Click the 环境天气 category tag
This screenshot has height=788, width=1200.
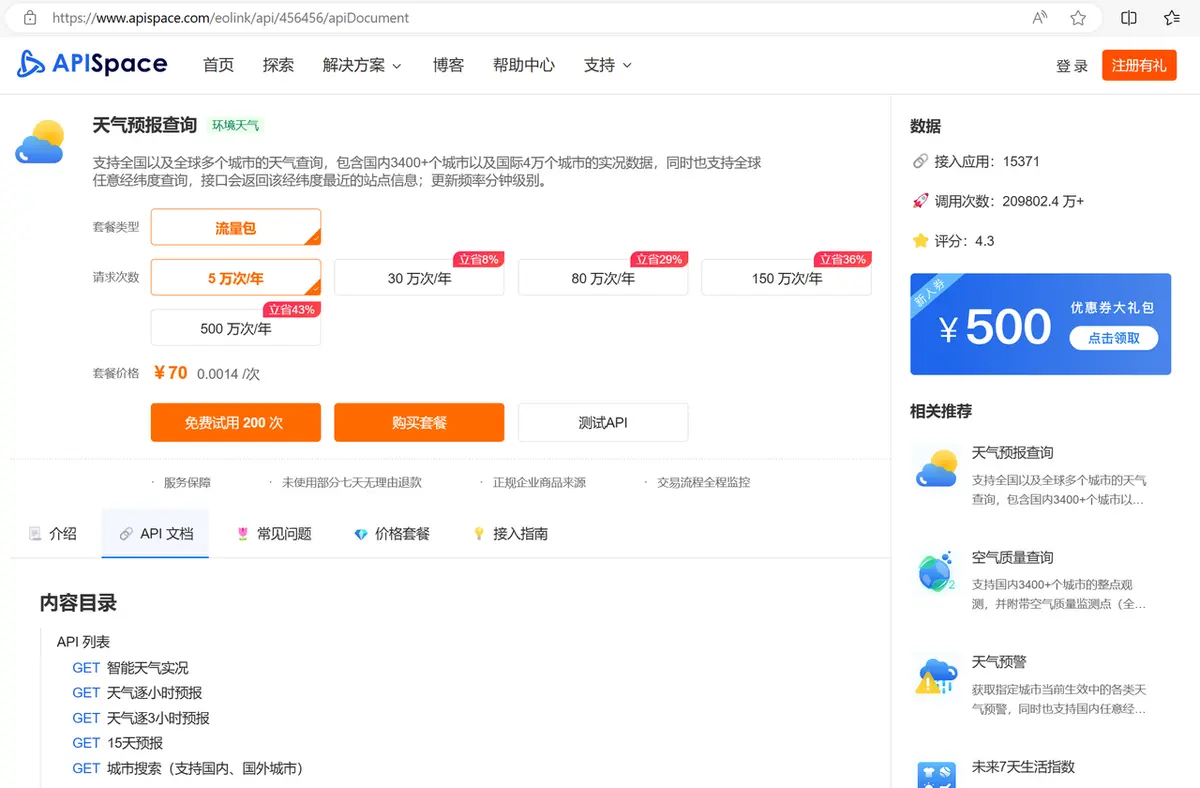click(x=236, y=126)
